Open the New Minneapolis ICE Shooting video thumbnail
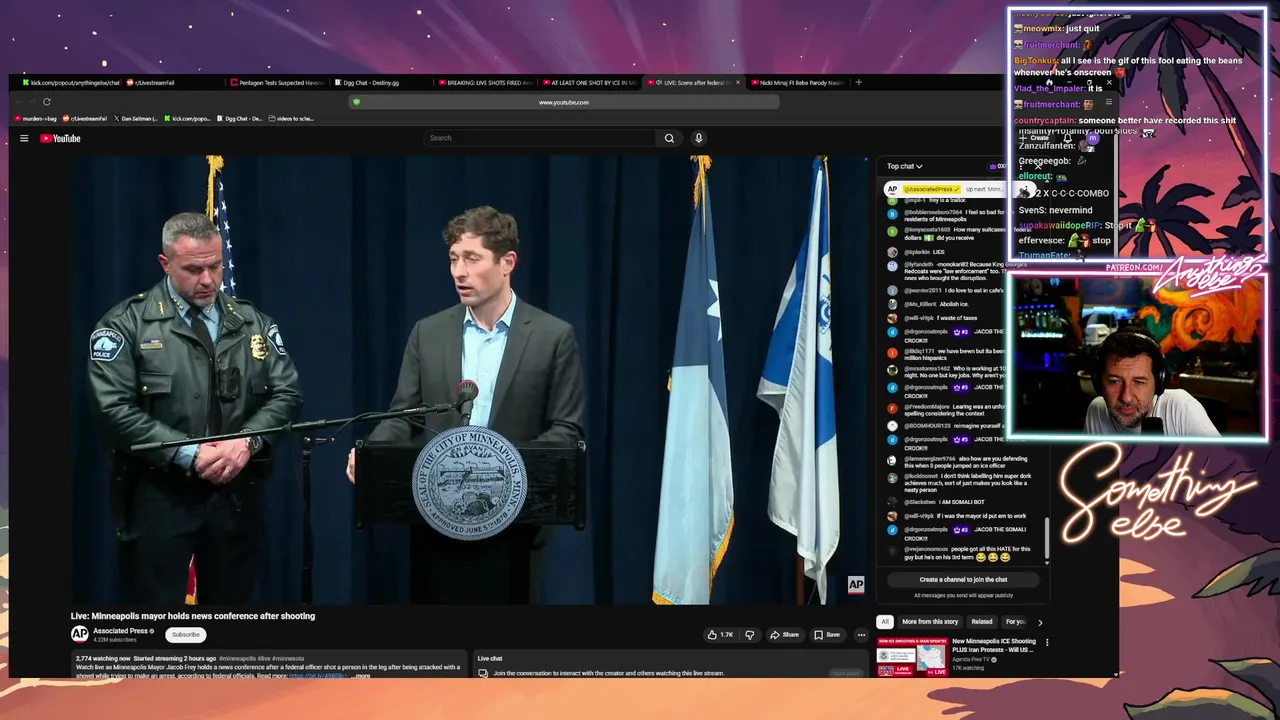 (911, 657)
